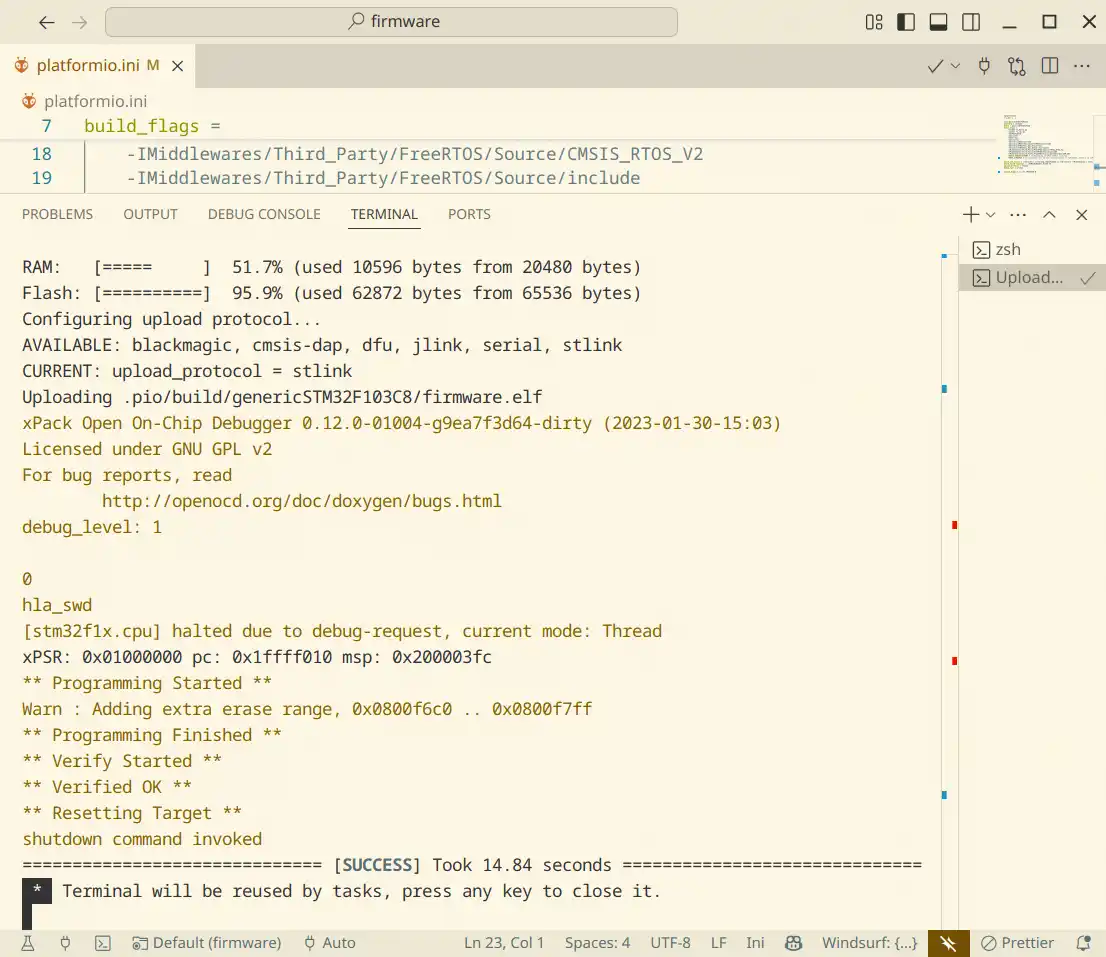Open editor More Actions ellipsis
1106x957 pixels.
1082,66
